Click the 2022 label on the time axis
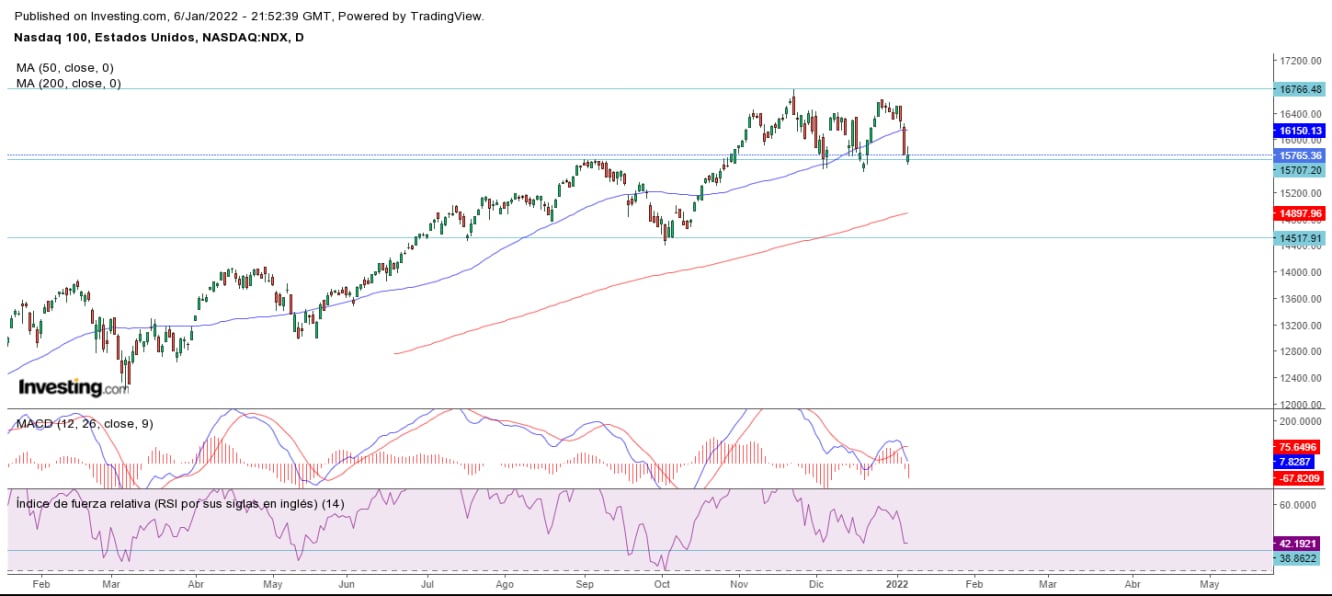Image resolution: width=1332 pixels, height=596 pixels. pos(896,582)
